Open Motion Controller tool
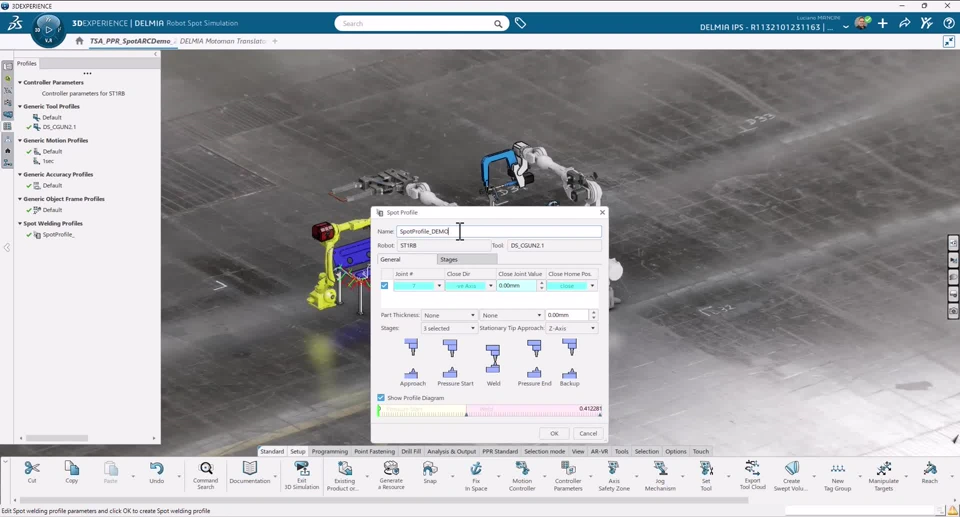 coord(522,469)
